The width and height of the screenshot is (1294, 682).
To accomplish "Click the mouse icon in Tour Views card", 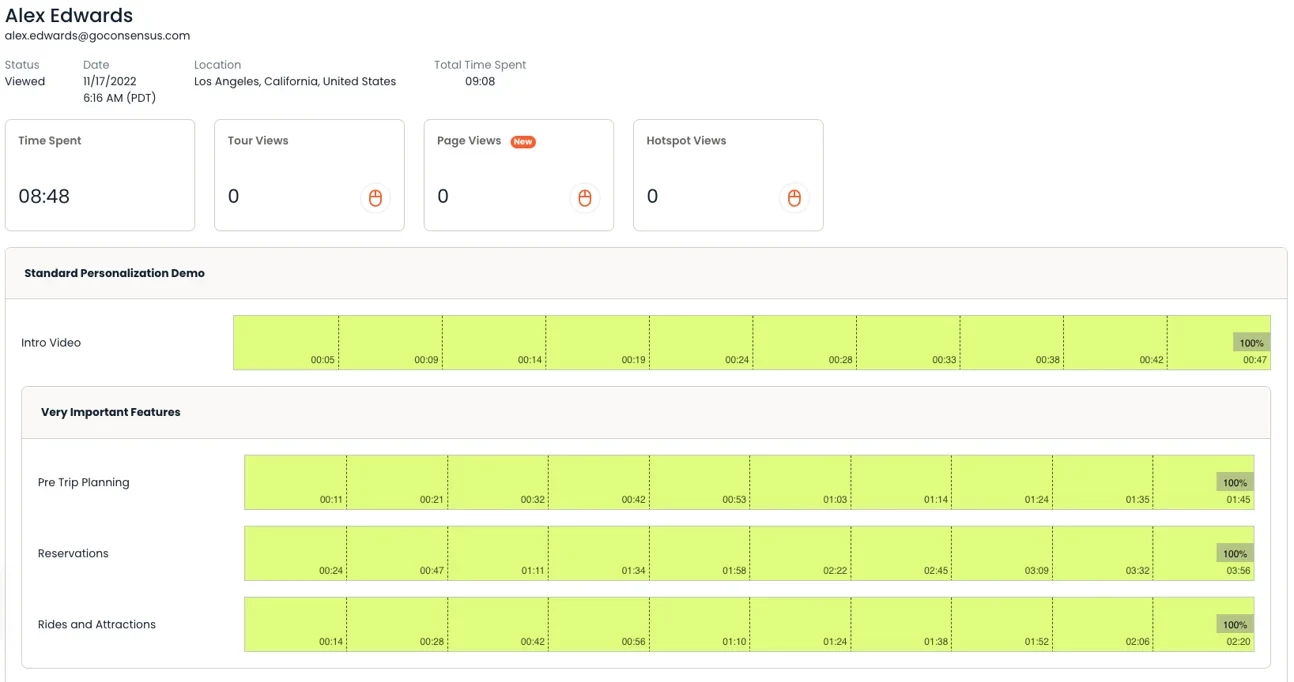I will coord(376,198).
